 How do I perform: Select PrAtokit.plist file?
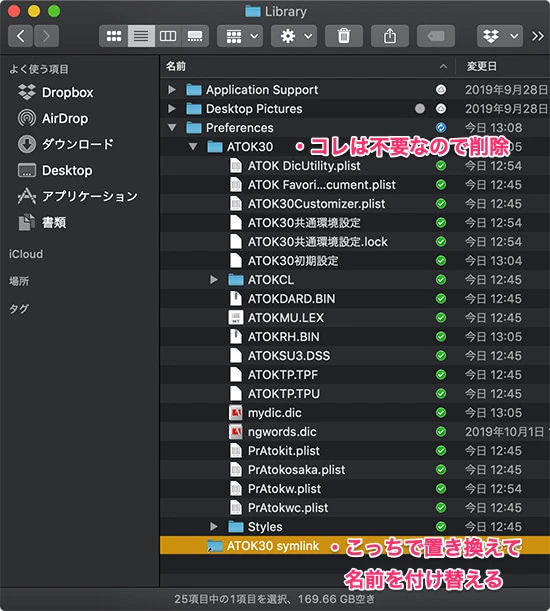pos(284,450)
